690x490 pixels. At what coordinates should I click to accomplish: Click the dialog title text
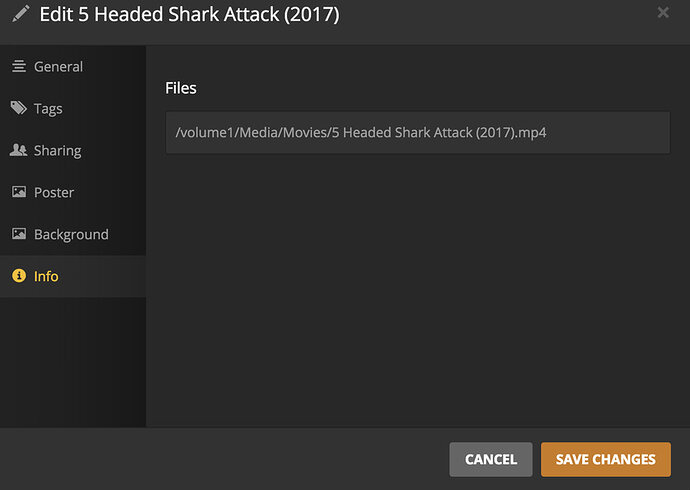[189, 15]
